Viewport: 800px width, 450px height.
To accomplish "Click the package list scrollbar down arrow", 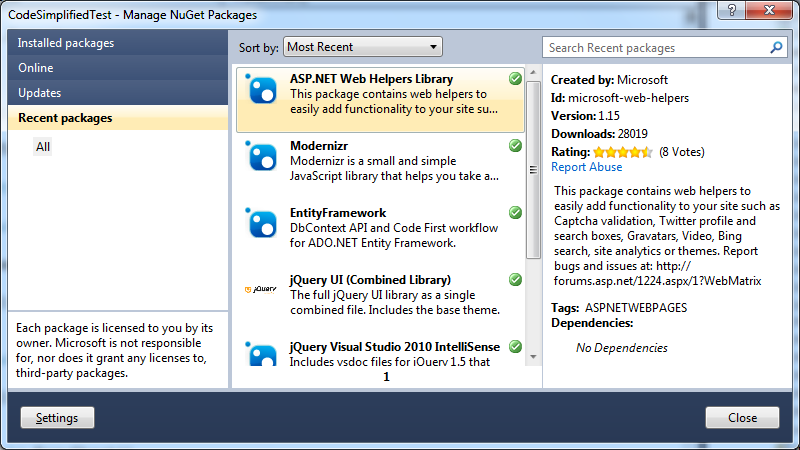I will point(533,357).
